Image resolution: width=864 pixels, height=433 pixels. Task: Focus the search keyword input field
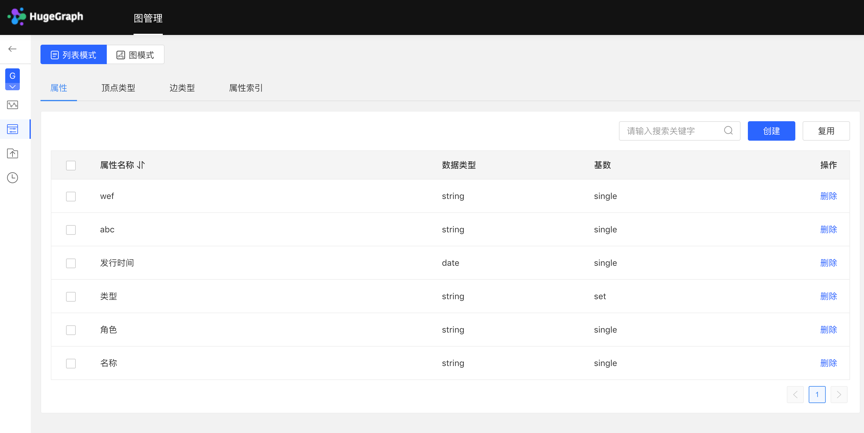pos(670,131)
